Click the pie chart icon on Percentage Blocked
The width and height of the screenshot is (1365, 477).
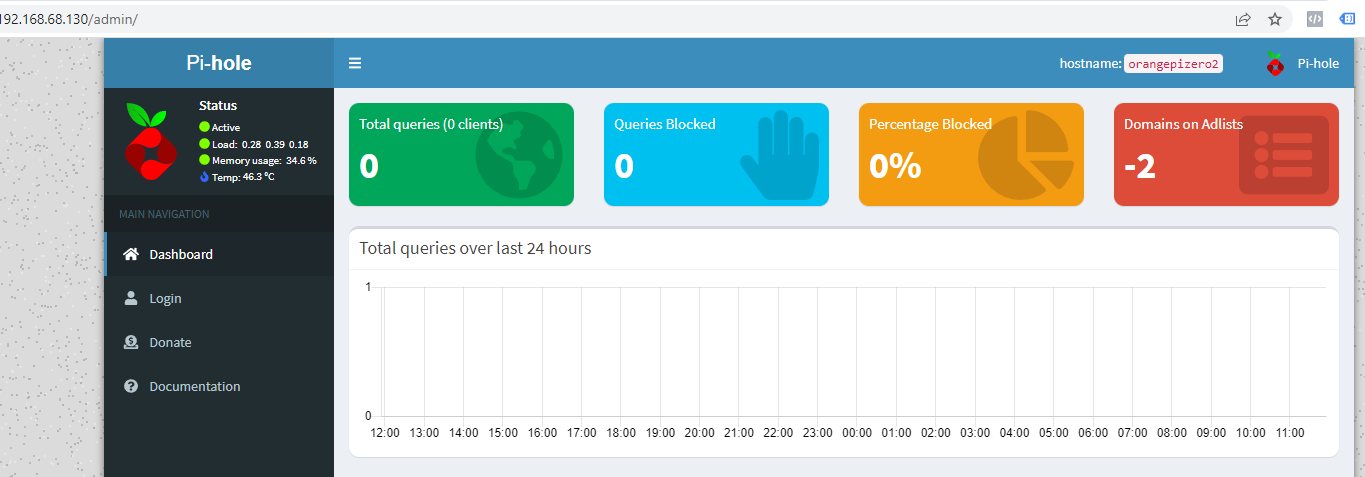pos(1024,155)
